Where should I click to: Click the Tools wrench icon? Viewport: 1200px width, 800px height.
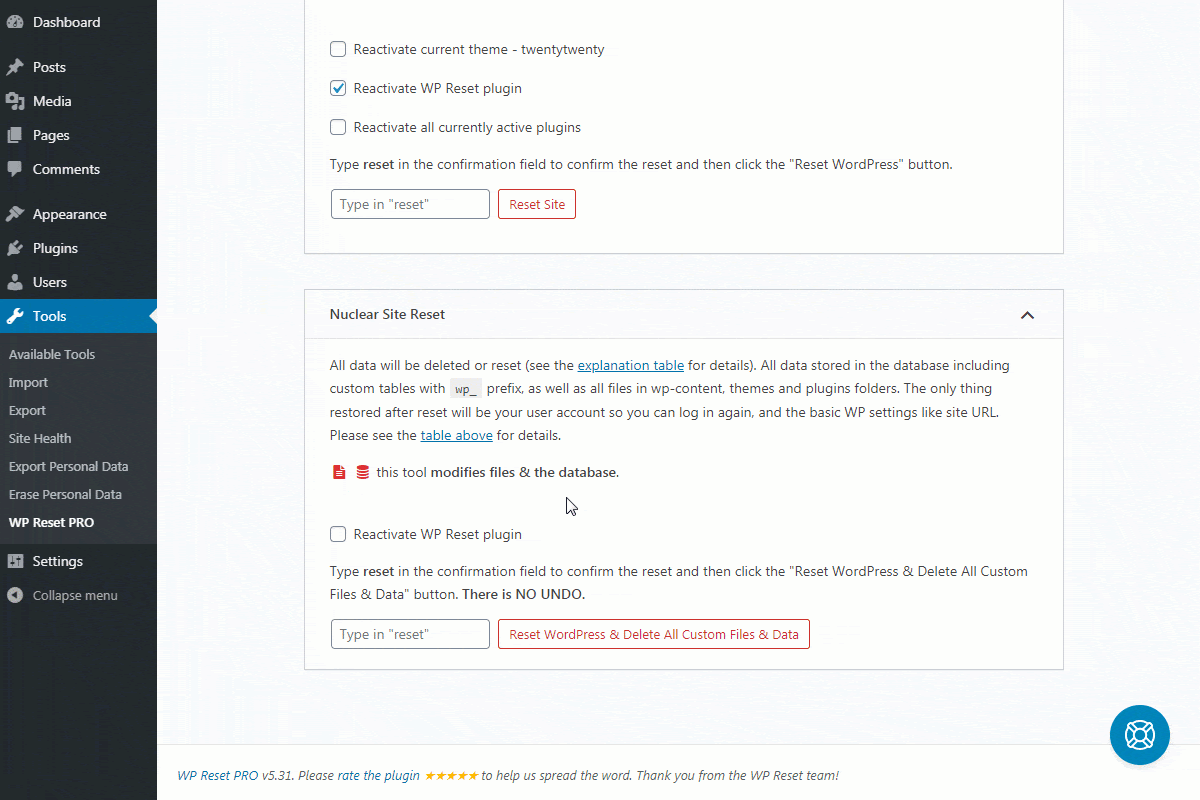[15, 316]
